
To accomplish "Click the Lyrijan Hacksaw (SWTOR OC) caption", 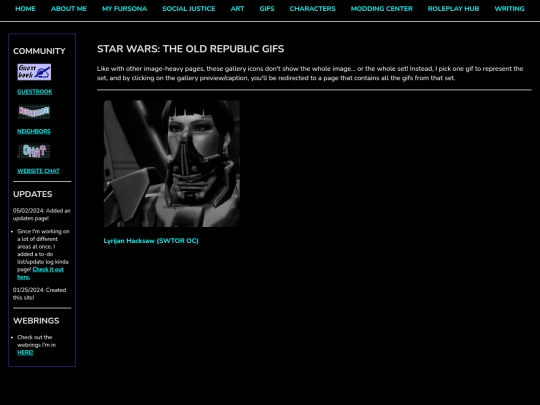I will point(151,241).
